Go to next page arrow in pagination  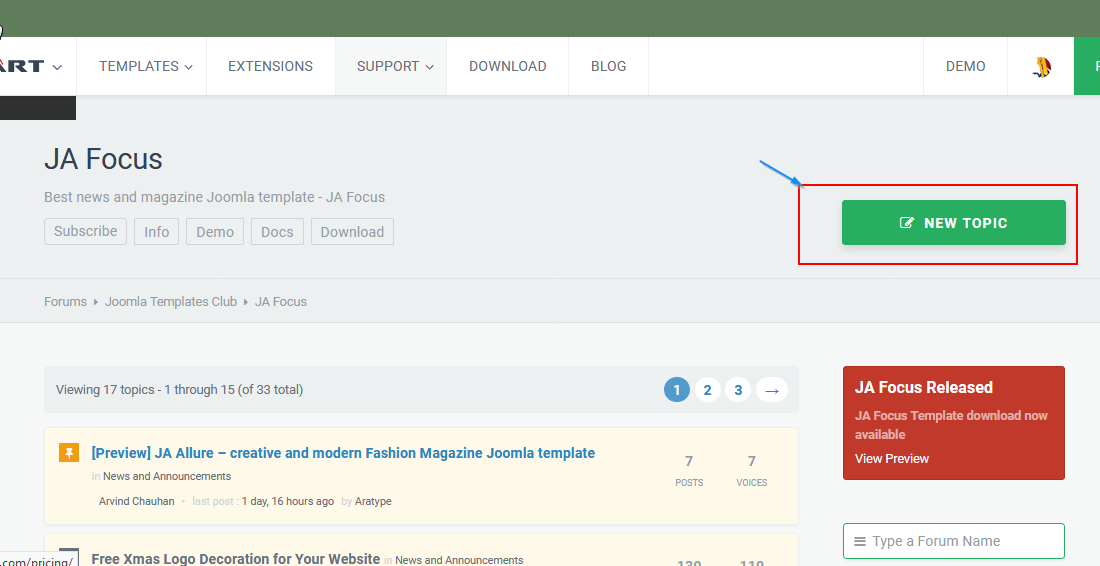(x=772, y=390)
